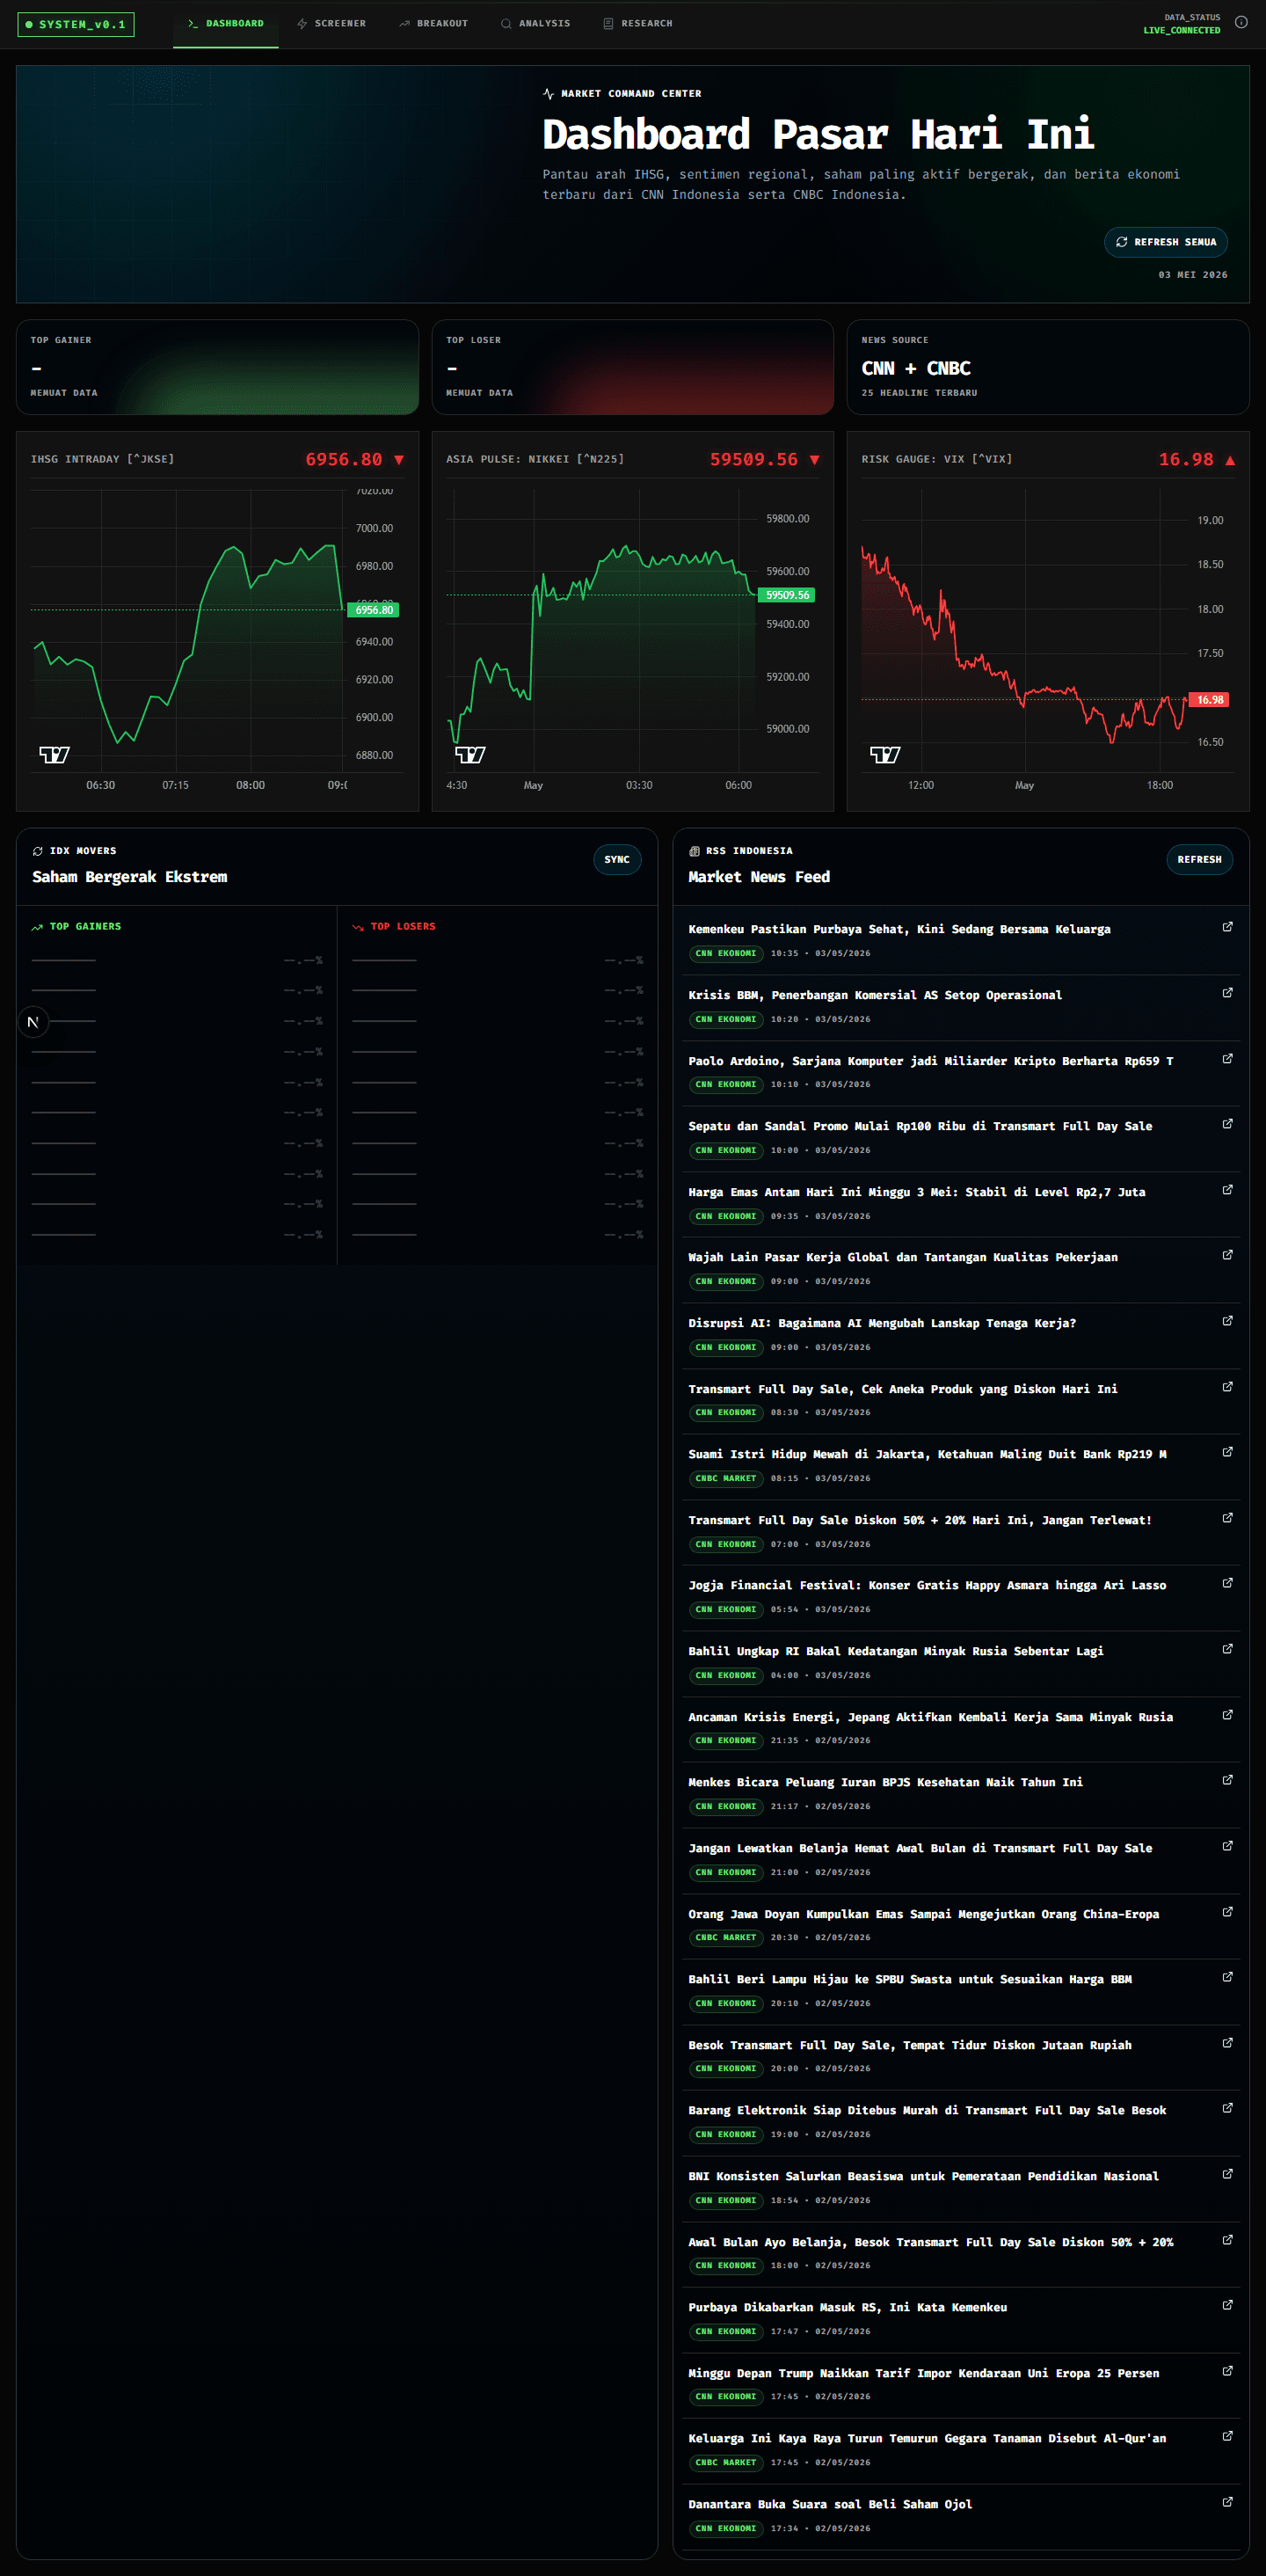Viewport: 1266px width, 2576px height.
Task: Open external link for Kemenkeu Pastikan Purbaya Sehat
Action: pyautogui.click(x=1227, y=927)
